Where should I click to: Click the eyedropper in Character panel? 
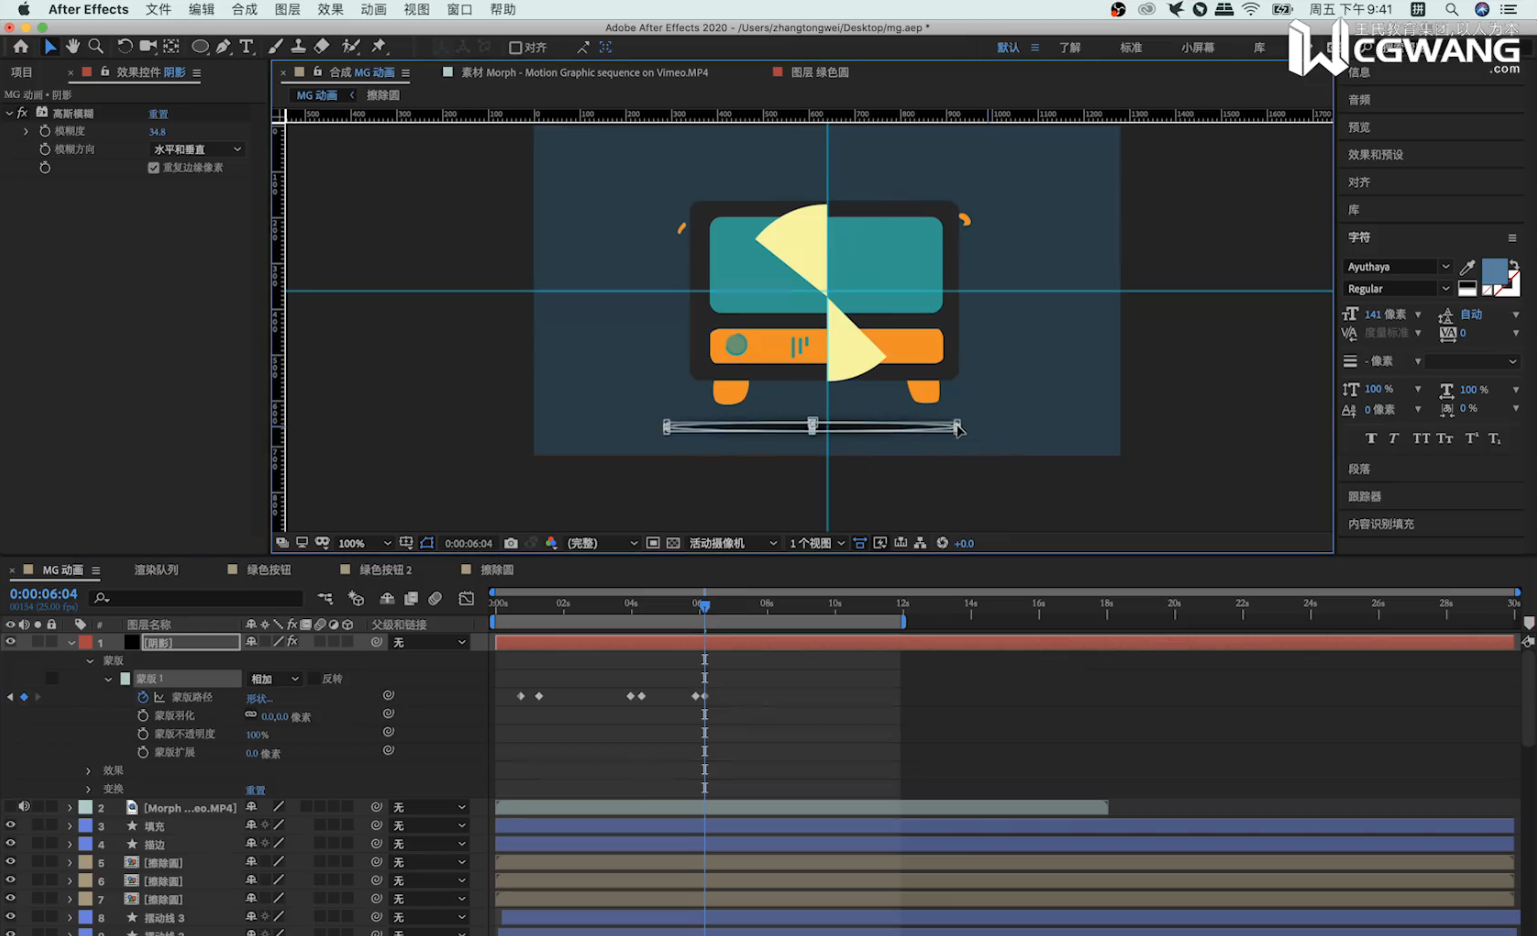[x=1467, y=267]
